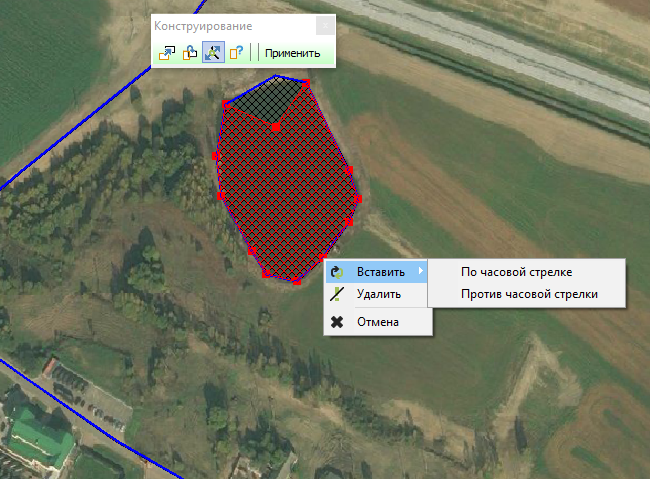Choose Отмена in the context menu
This screenshot has width=650, height=479.
click(378, 322)
